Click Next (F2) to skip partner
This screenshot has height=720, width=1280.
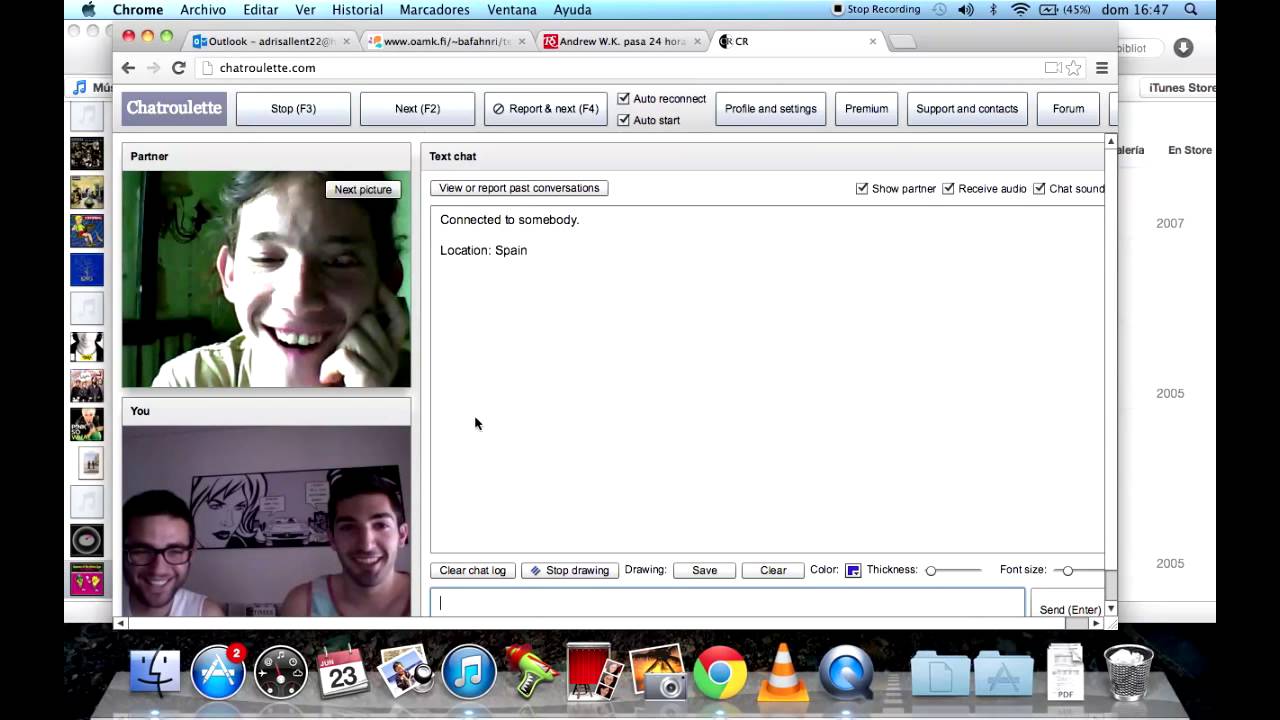tap(417, 109)
